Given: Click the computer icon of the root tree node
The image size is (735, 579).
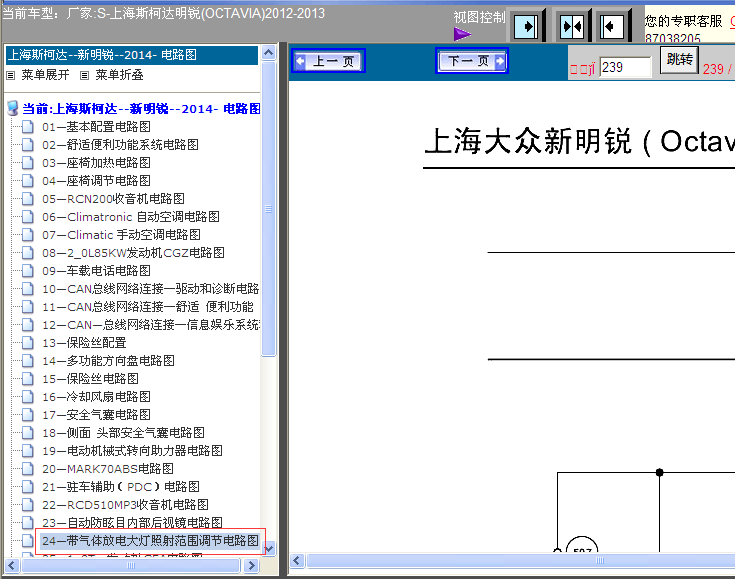Looking at the screenshot, I should coord(13,108).
